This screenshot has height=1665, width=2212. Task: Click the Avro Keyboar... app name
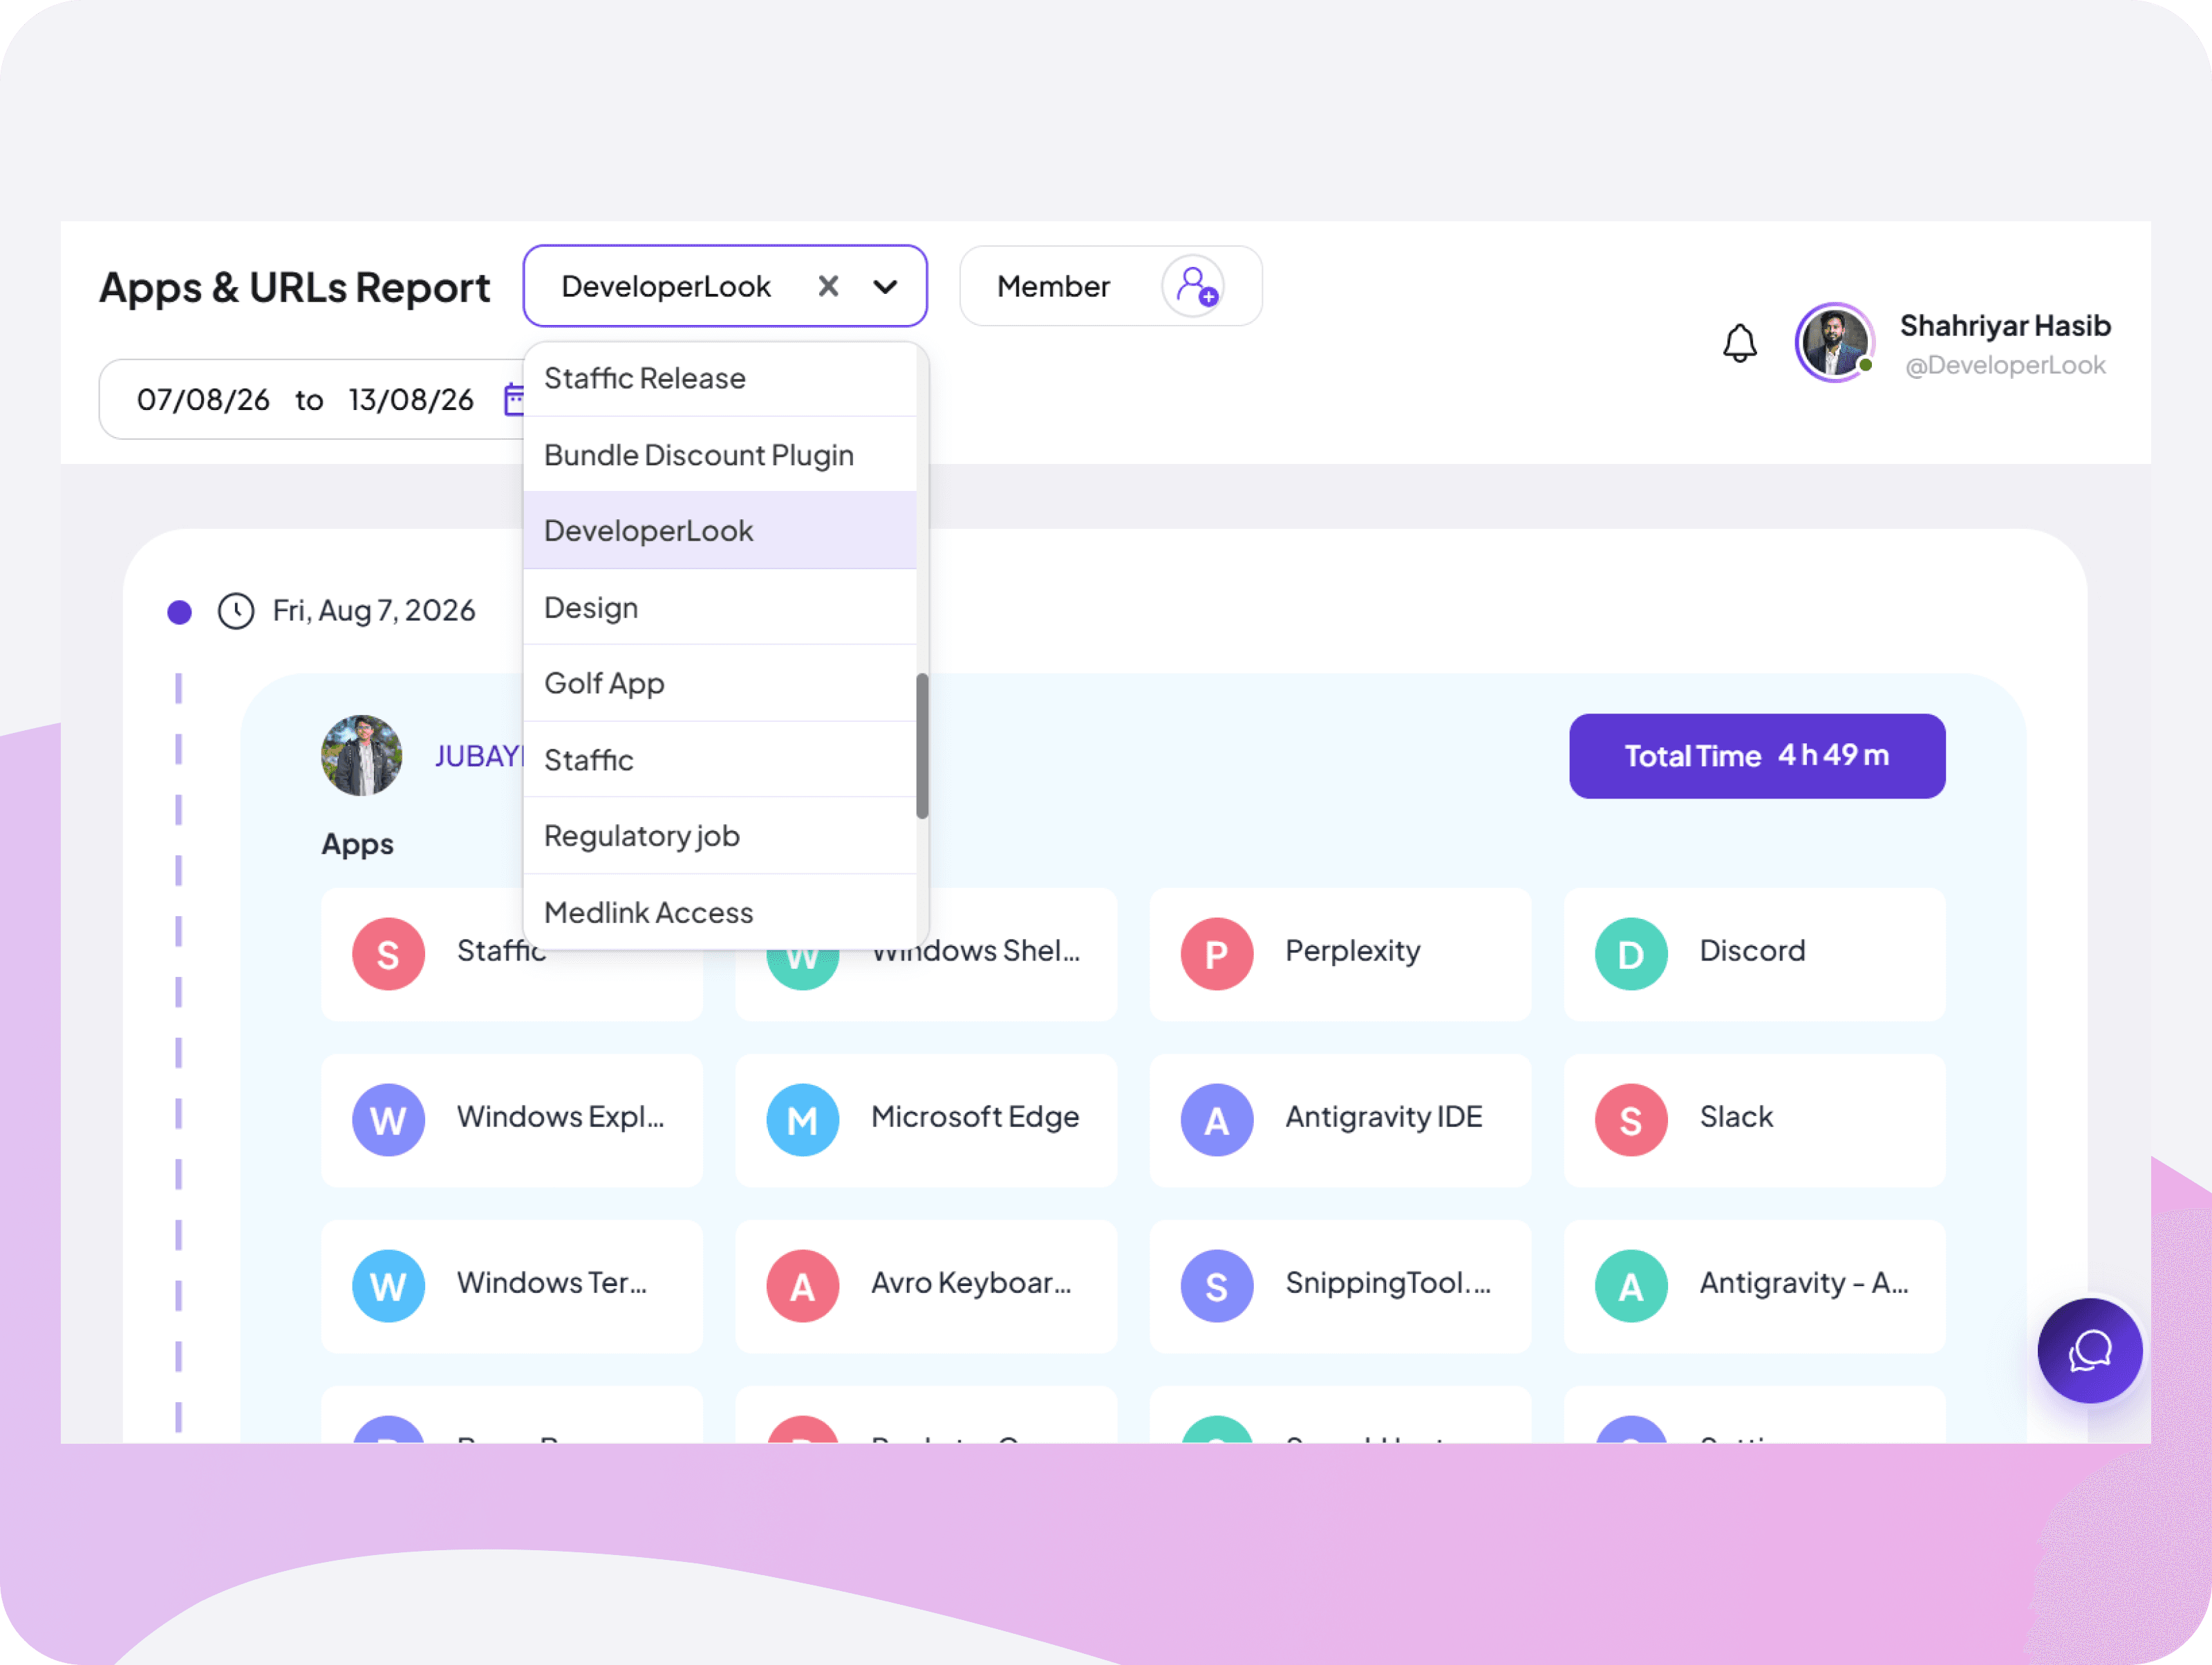tap(971, 1282)
